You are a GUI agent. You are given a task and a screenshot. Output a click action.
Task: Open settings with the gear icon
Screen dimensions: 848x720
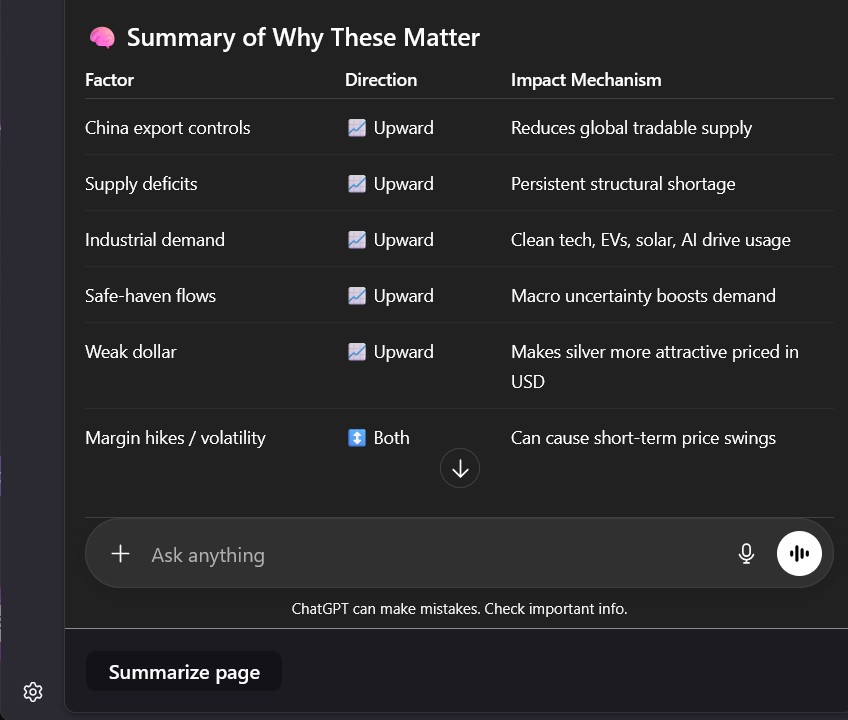pyautogui.click(x=33, y=691)
